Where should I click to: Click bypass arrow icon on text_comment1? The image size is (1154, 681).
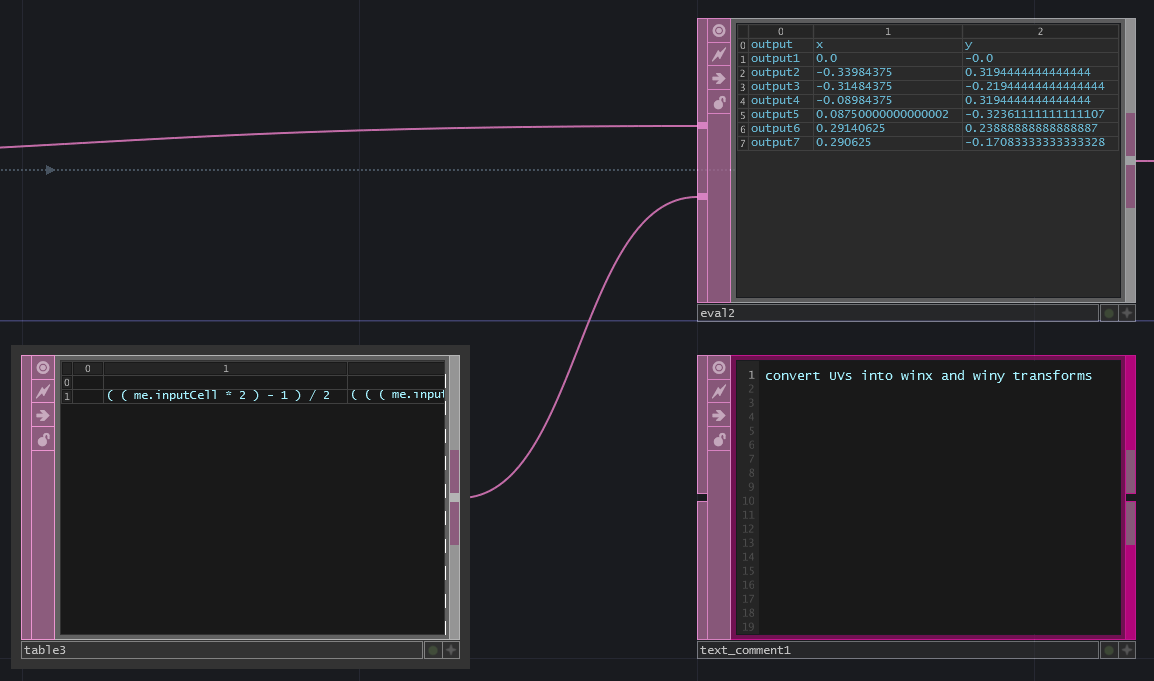coord(719,416)
